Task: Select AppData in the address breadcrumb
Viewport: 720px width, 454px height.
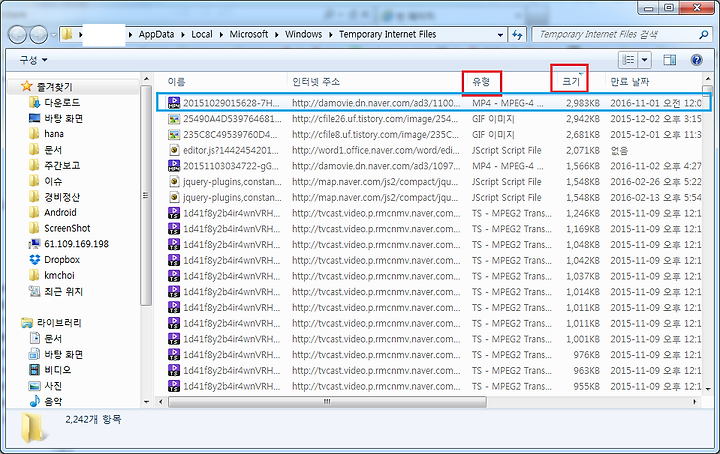Action: [x=156, y=34]
